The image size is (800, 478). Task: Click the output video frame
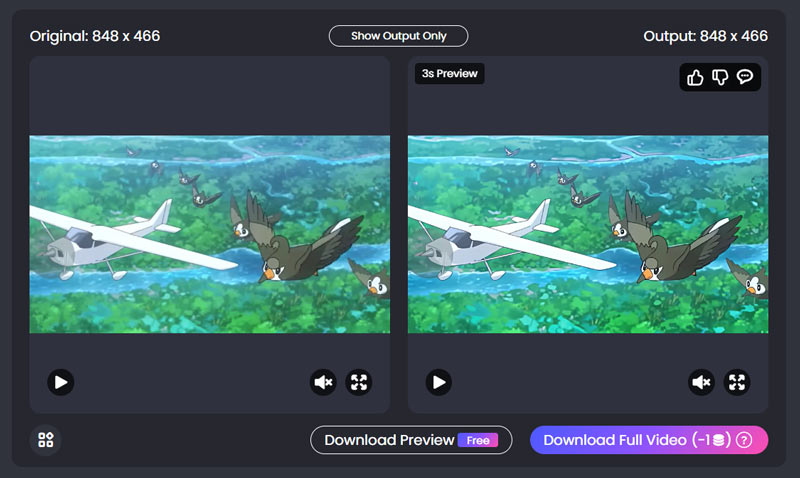588,234
